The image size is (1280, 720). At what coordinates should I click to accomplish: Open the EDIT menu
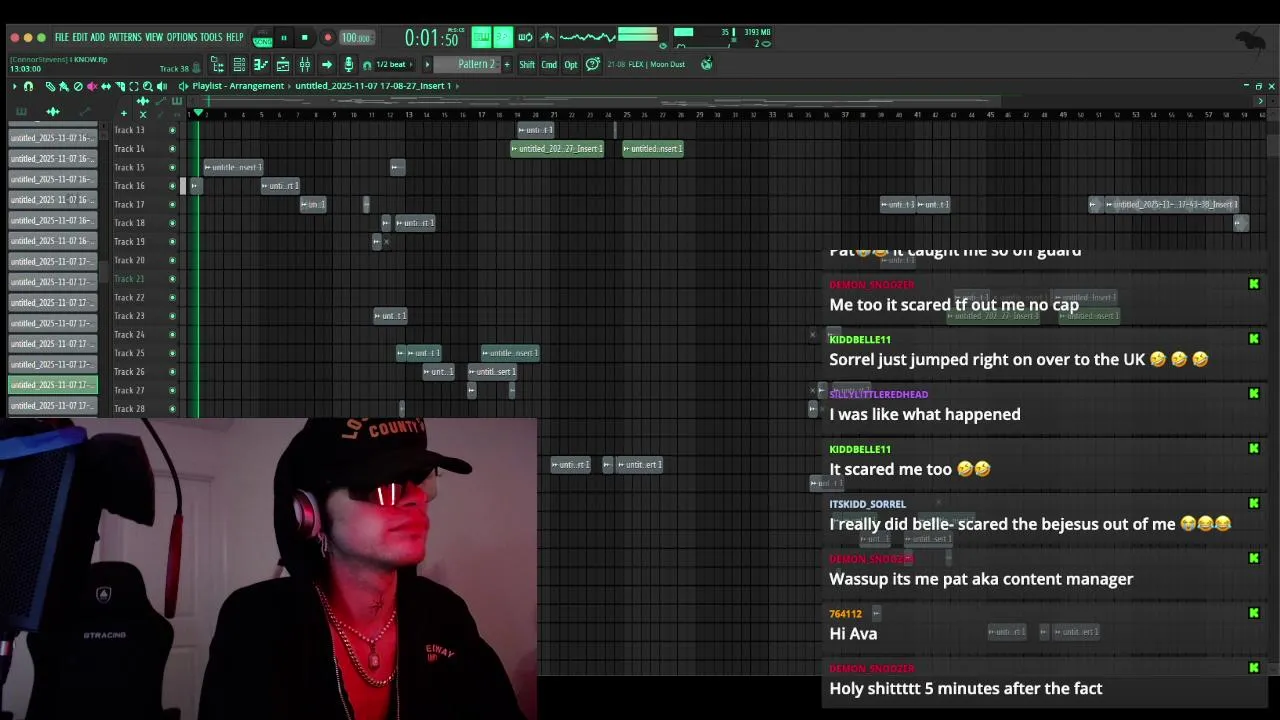80,37
